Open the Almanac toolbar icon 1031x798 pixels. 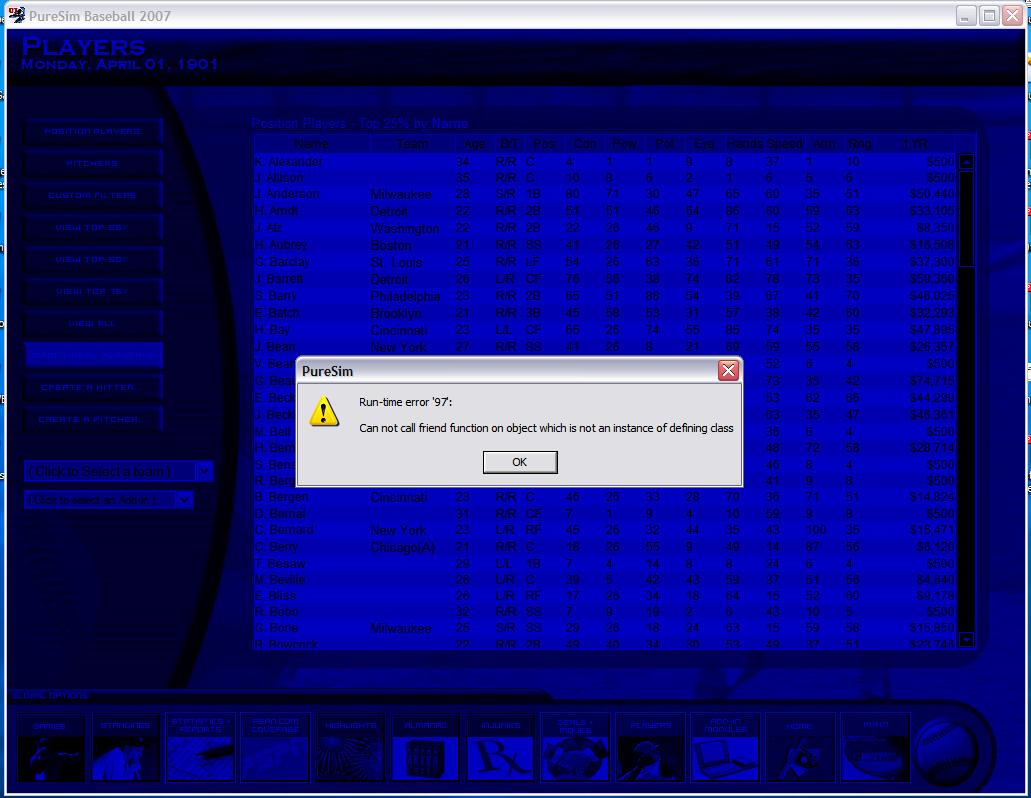click(425, 747)
